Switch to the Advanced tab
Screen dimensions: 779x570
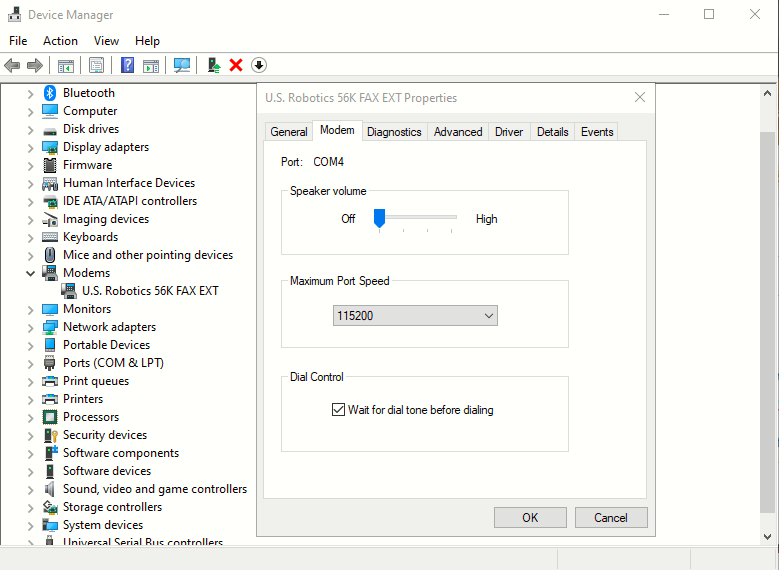tap(458, 132)
